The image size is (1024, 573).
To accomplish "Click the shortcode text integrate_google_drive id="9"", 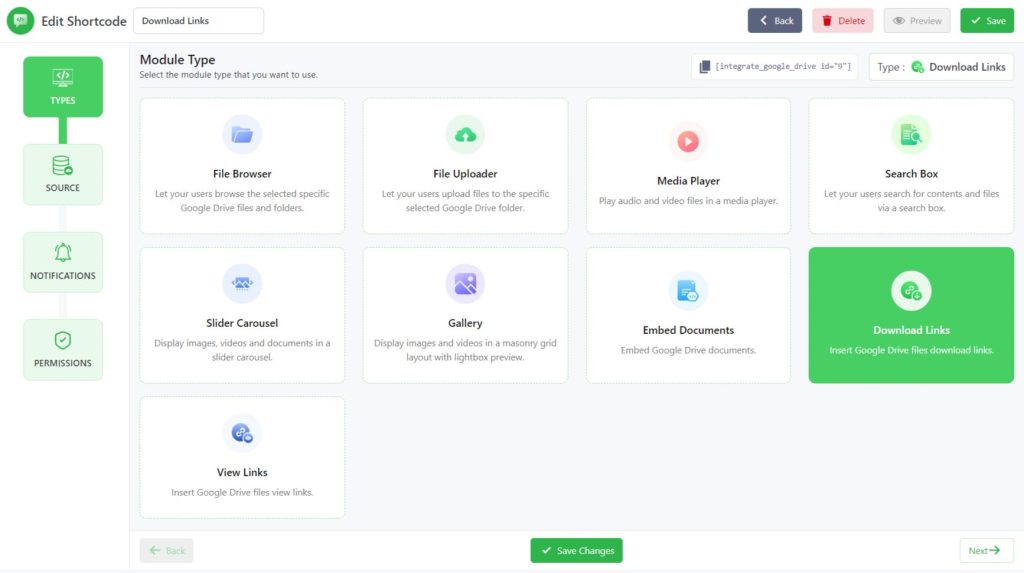I will point(783,67).
